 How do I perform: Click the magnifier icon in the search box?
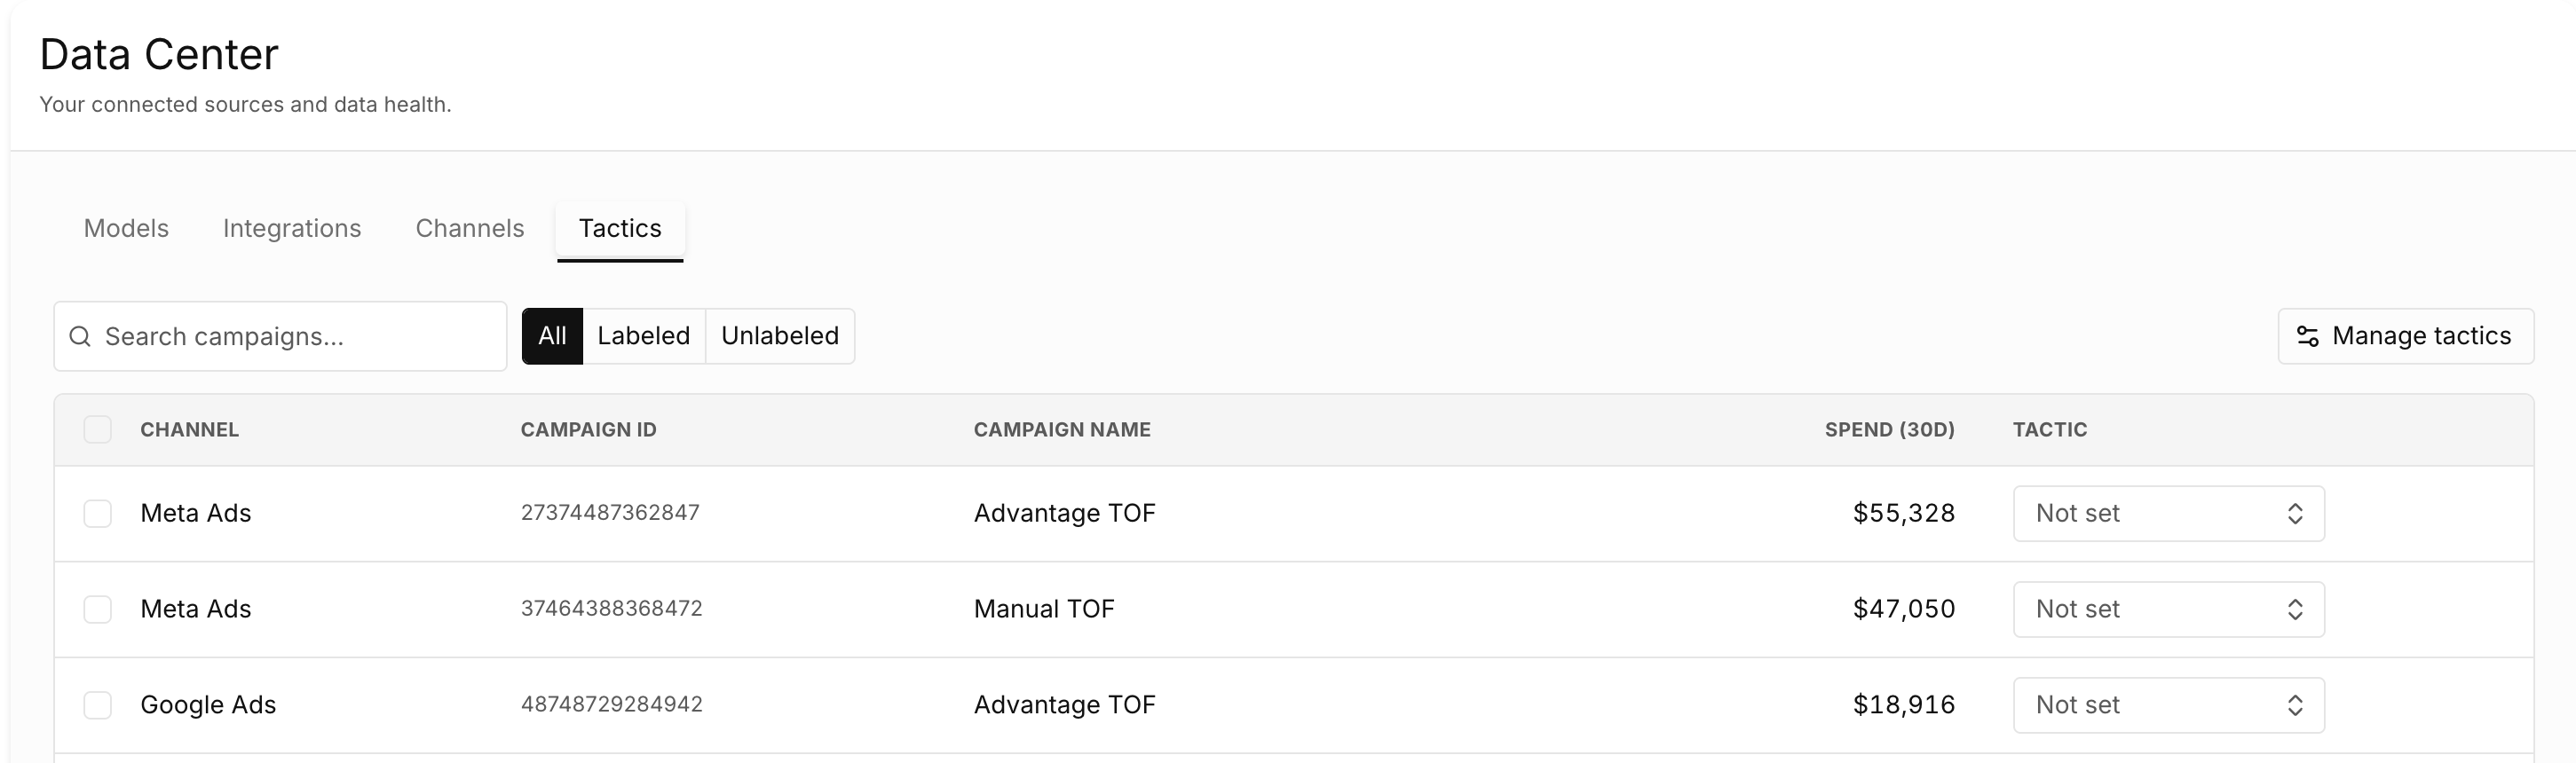[x=80, y=336]
